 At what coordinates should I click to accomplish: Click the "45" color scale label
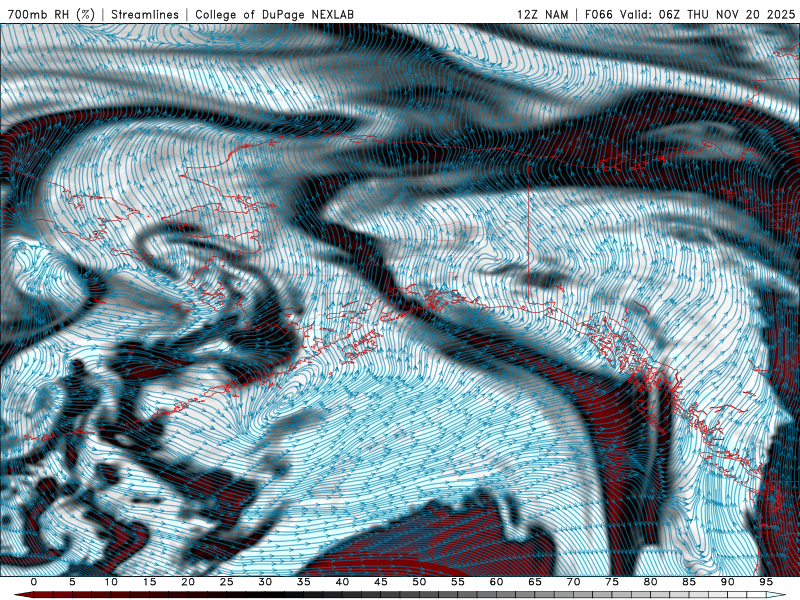[x=381, y=582]
